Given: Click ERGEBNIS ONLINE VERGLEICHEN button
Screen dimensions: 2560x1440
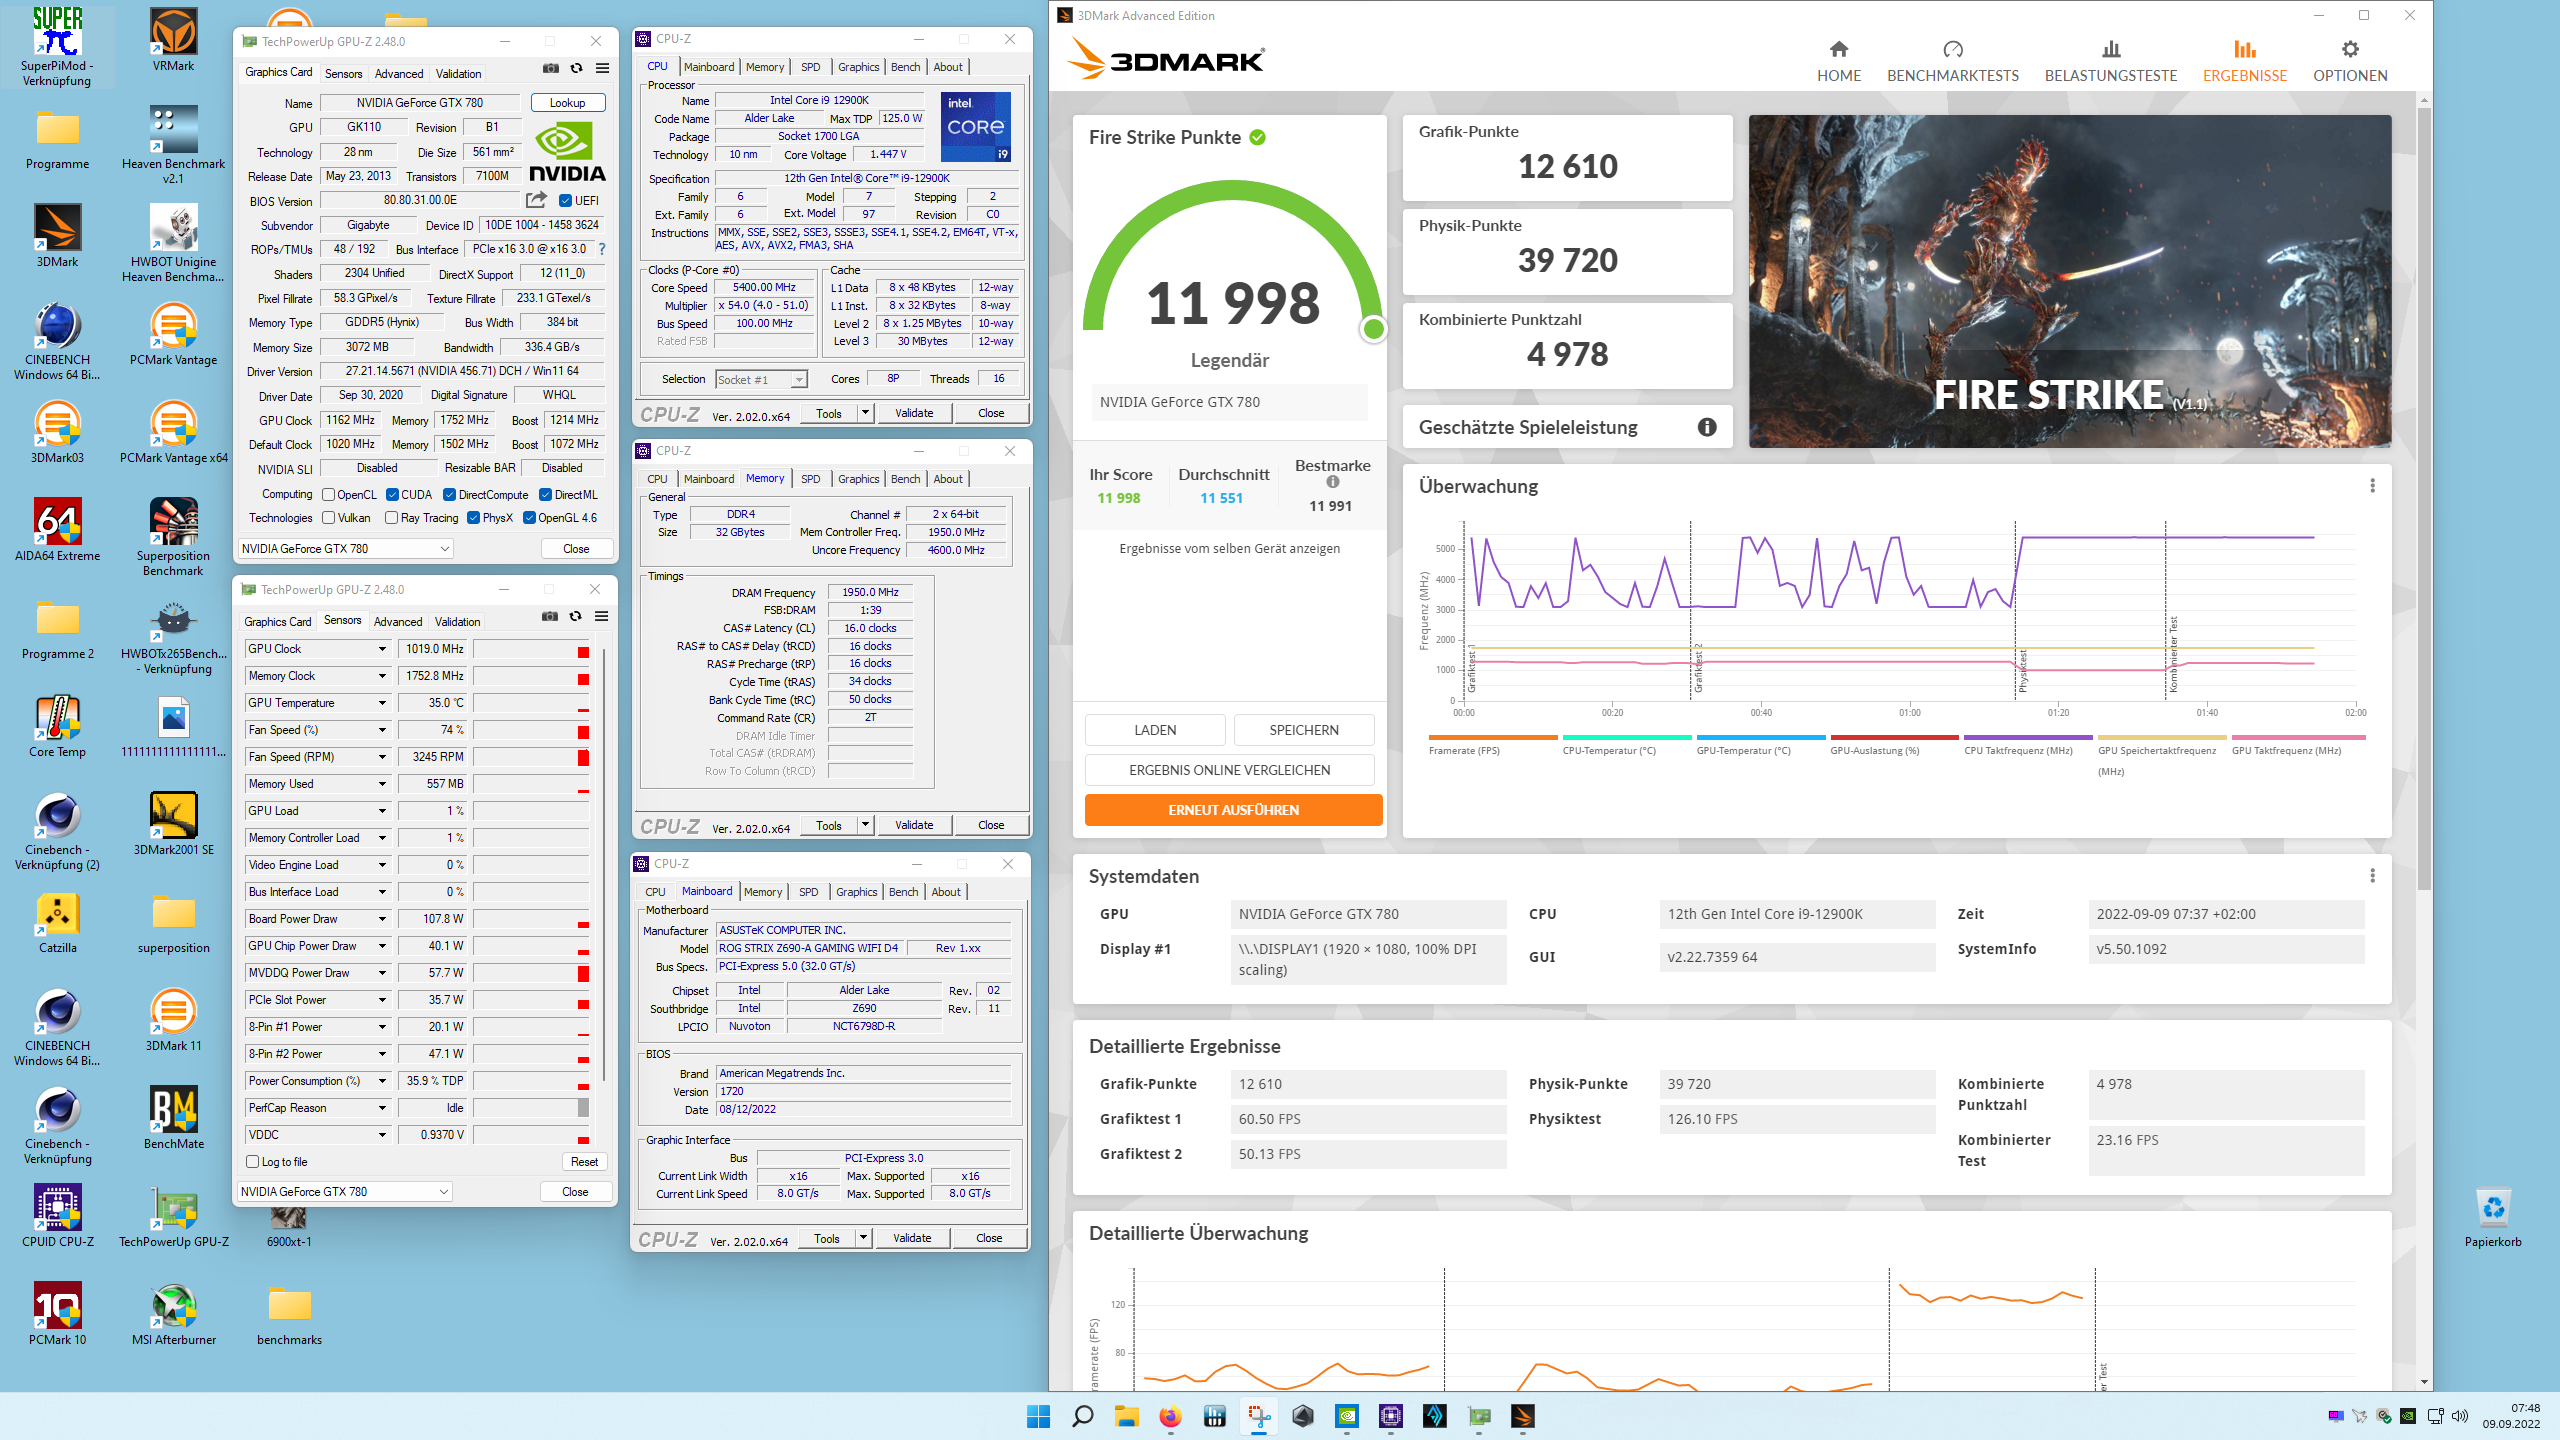Looking at the screenshot, I should (1229, 770).
